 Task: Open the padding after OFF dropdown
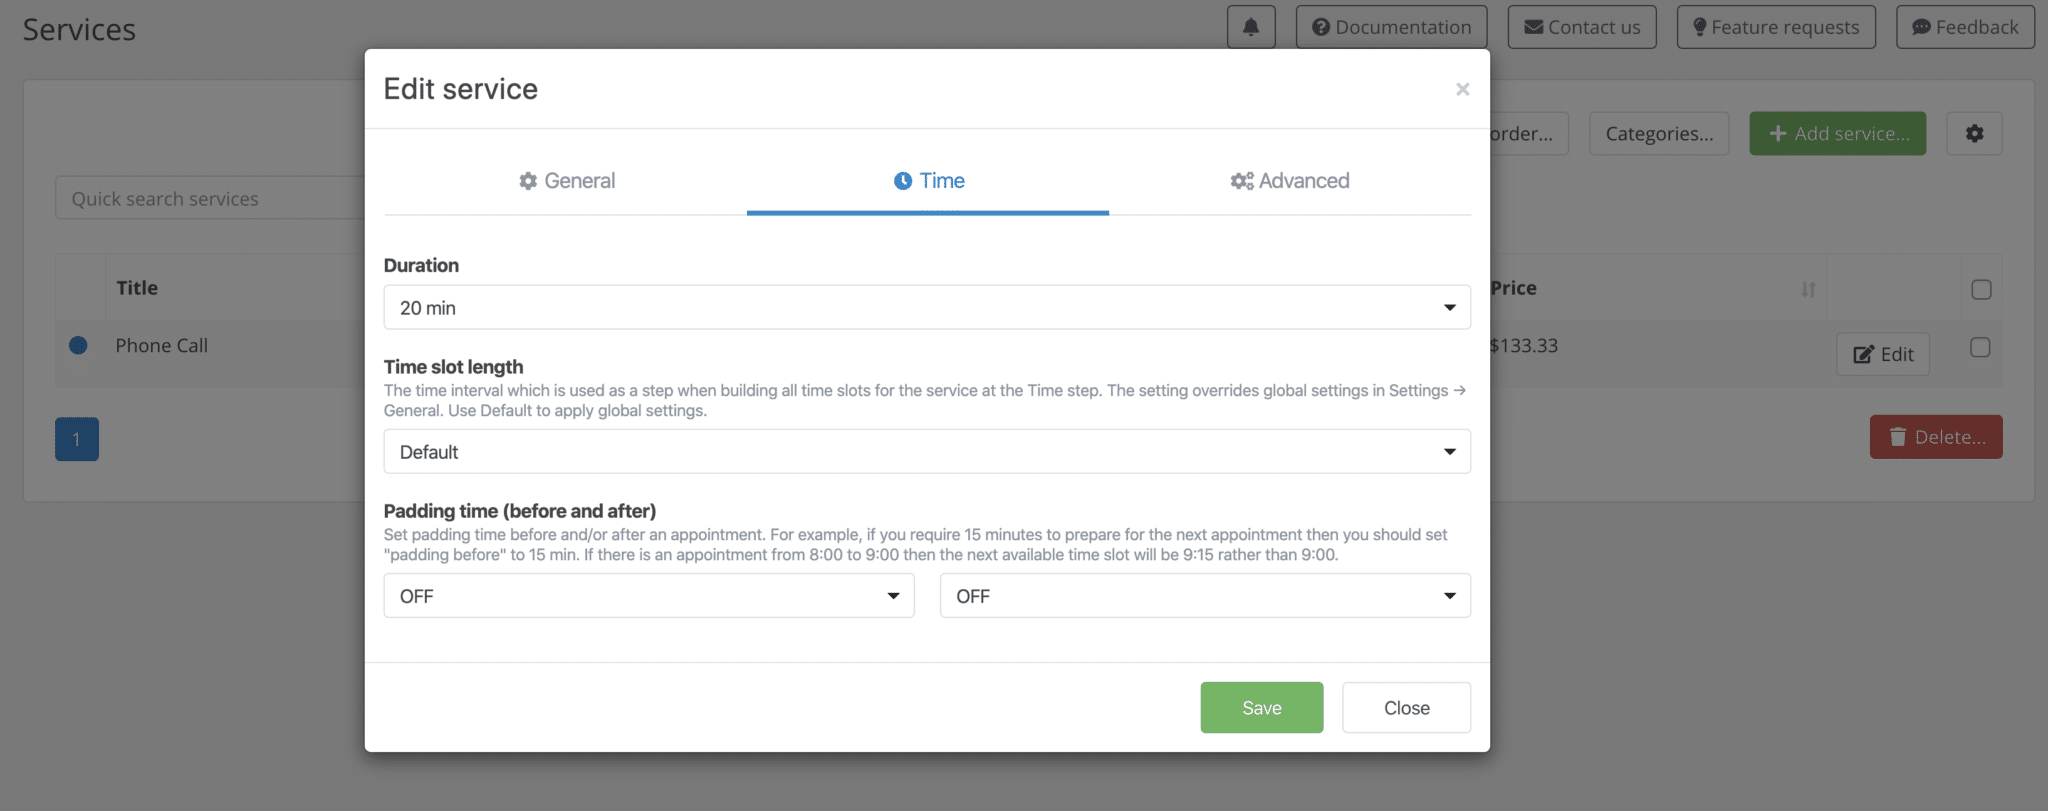pos(1204,595)
